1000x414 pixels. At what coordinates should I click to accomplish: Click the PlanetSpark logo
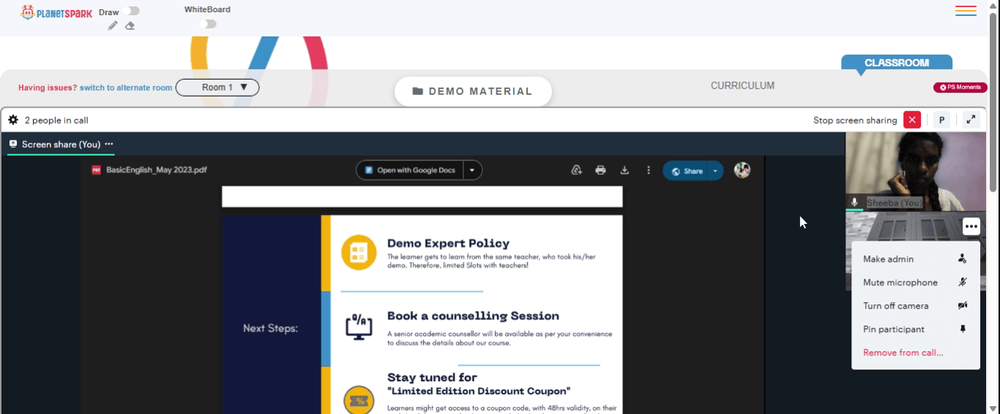coord(56,12)
